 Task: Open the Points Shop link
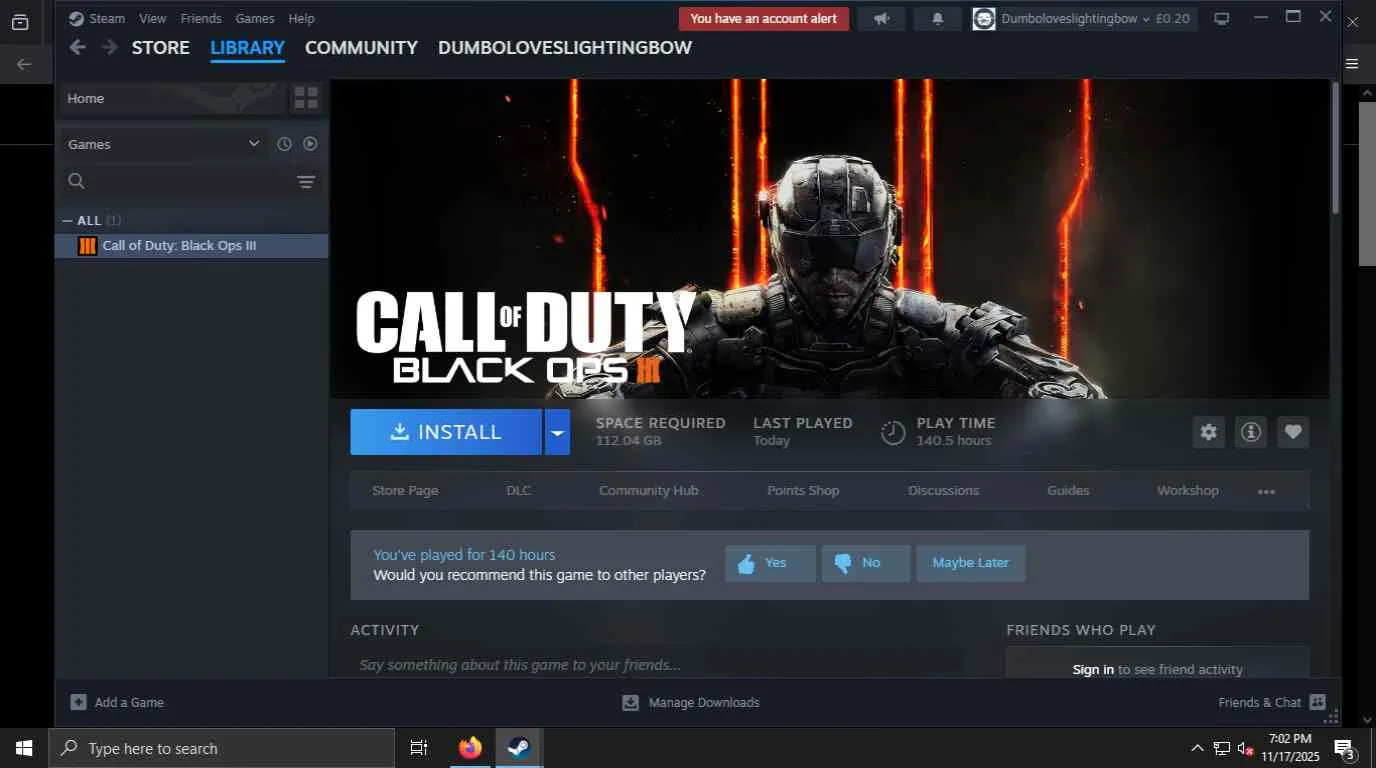click(x=803, y=491)
